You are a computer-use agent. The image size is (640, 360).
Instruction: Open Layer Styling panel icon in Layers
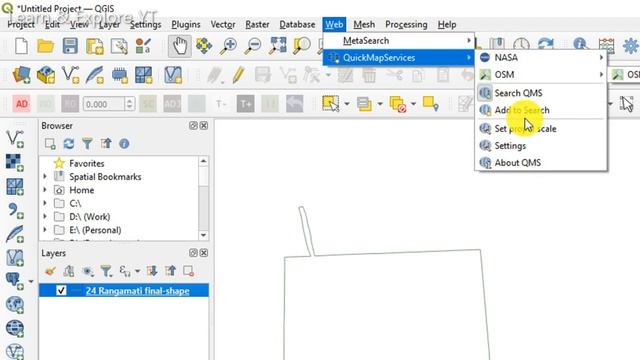tap(50, 271)
